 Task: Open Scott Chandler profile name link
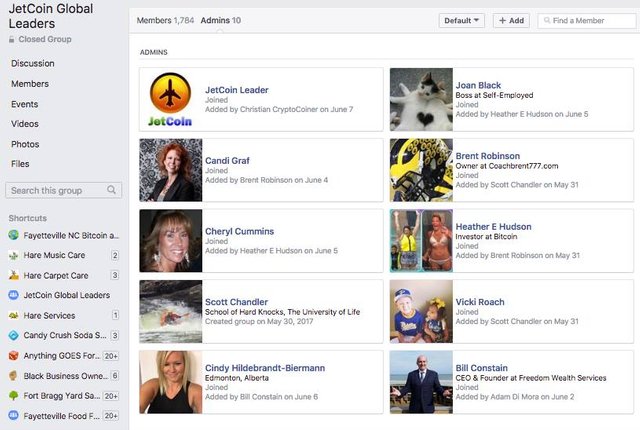pos(236,302)
